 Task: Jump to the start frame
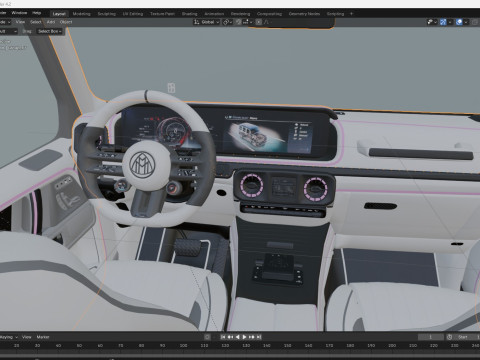pos(223,337)
